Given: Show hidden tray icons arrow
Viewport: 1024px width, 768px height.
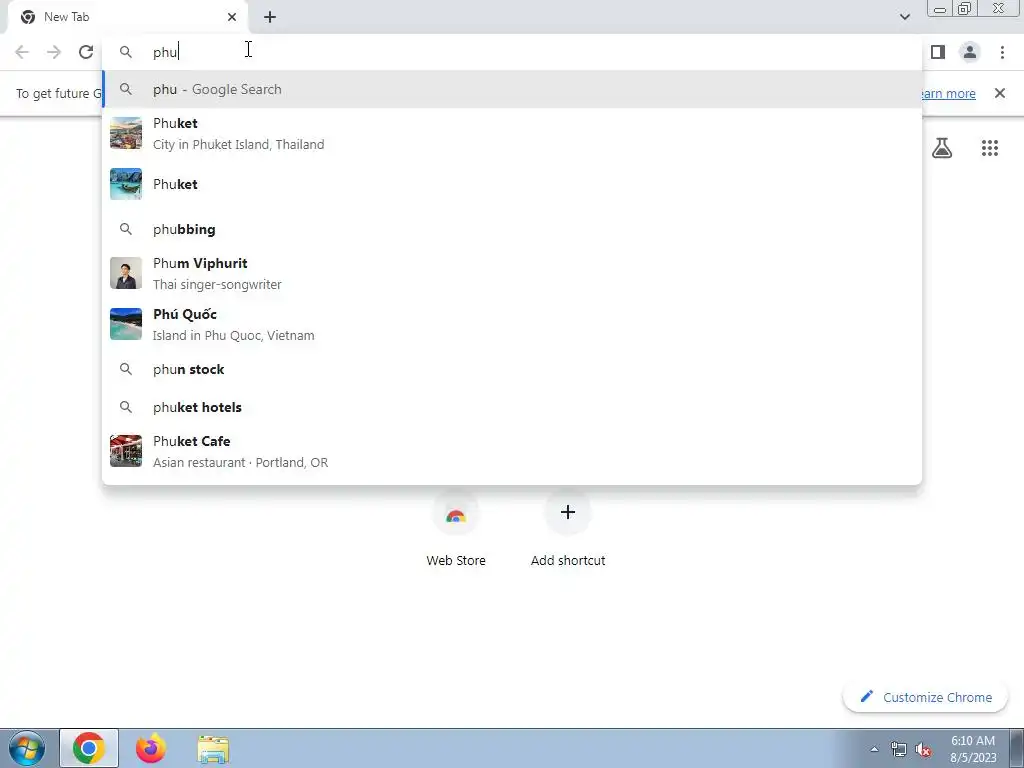Looking at the screenshot, I should [x=874, y=749].
